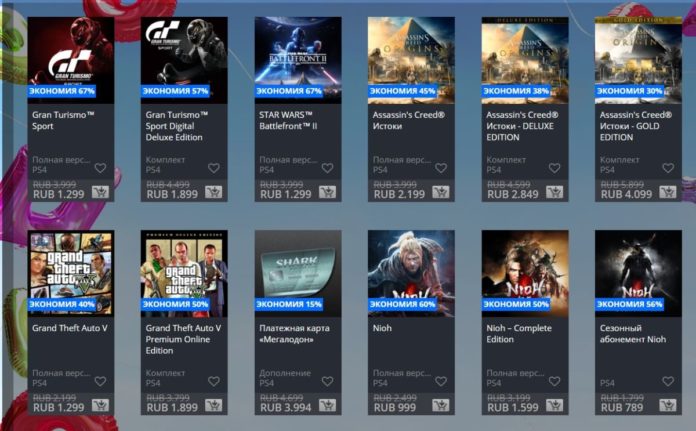696x431 pixels.
Task: Open the Сезонный абонемент Nioh title link
Action: click(x=633, y=334)
